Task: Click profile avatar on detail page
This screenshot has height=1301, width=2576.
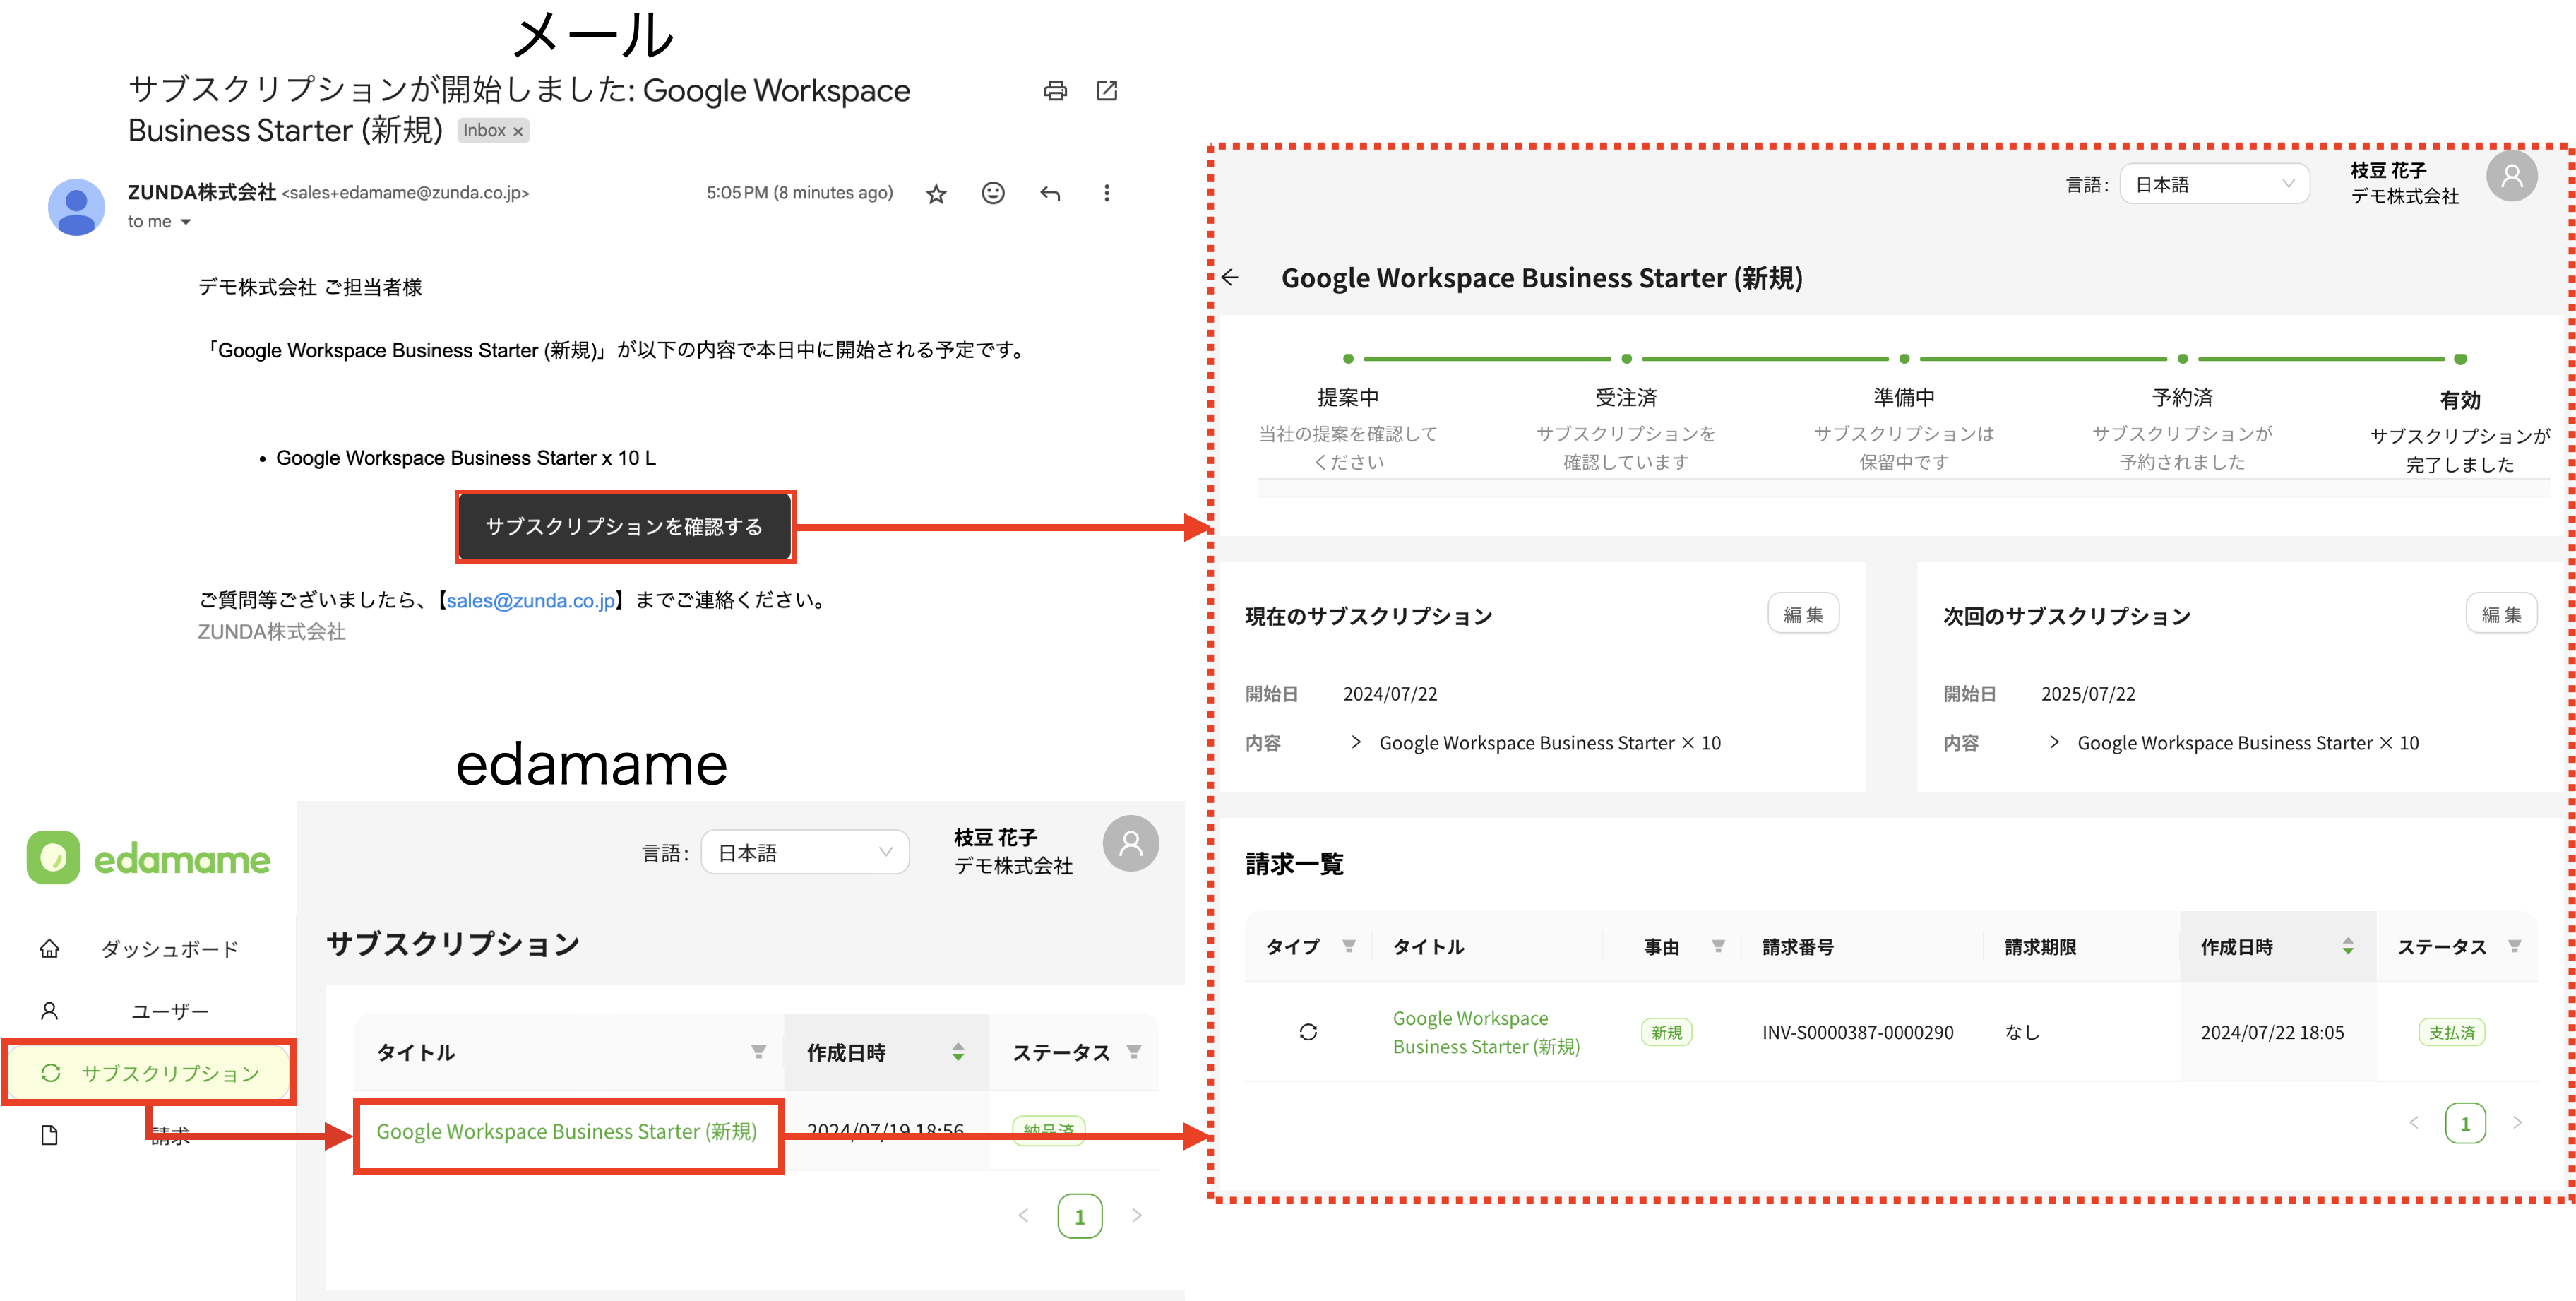Action: [2512, 177]
